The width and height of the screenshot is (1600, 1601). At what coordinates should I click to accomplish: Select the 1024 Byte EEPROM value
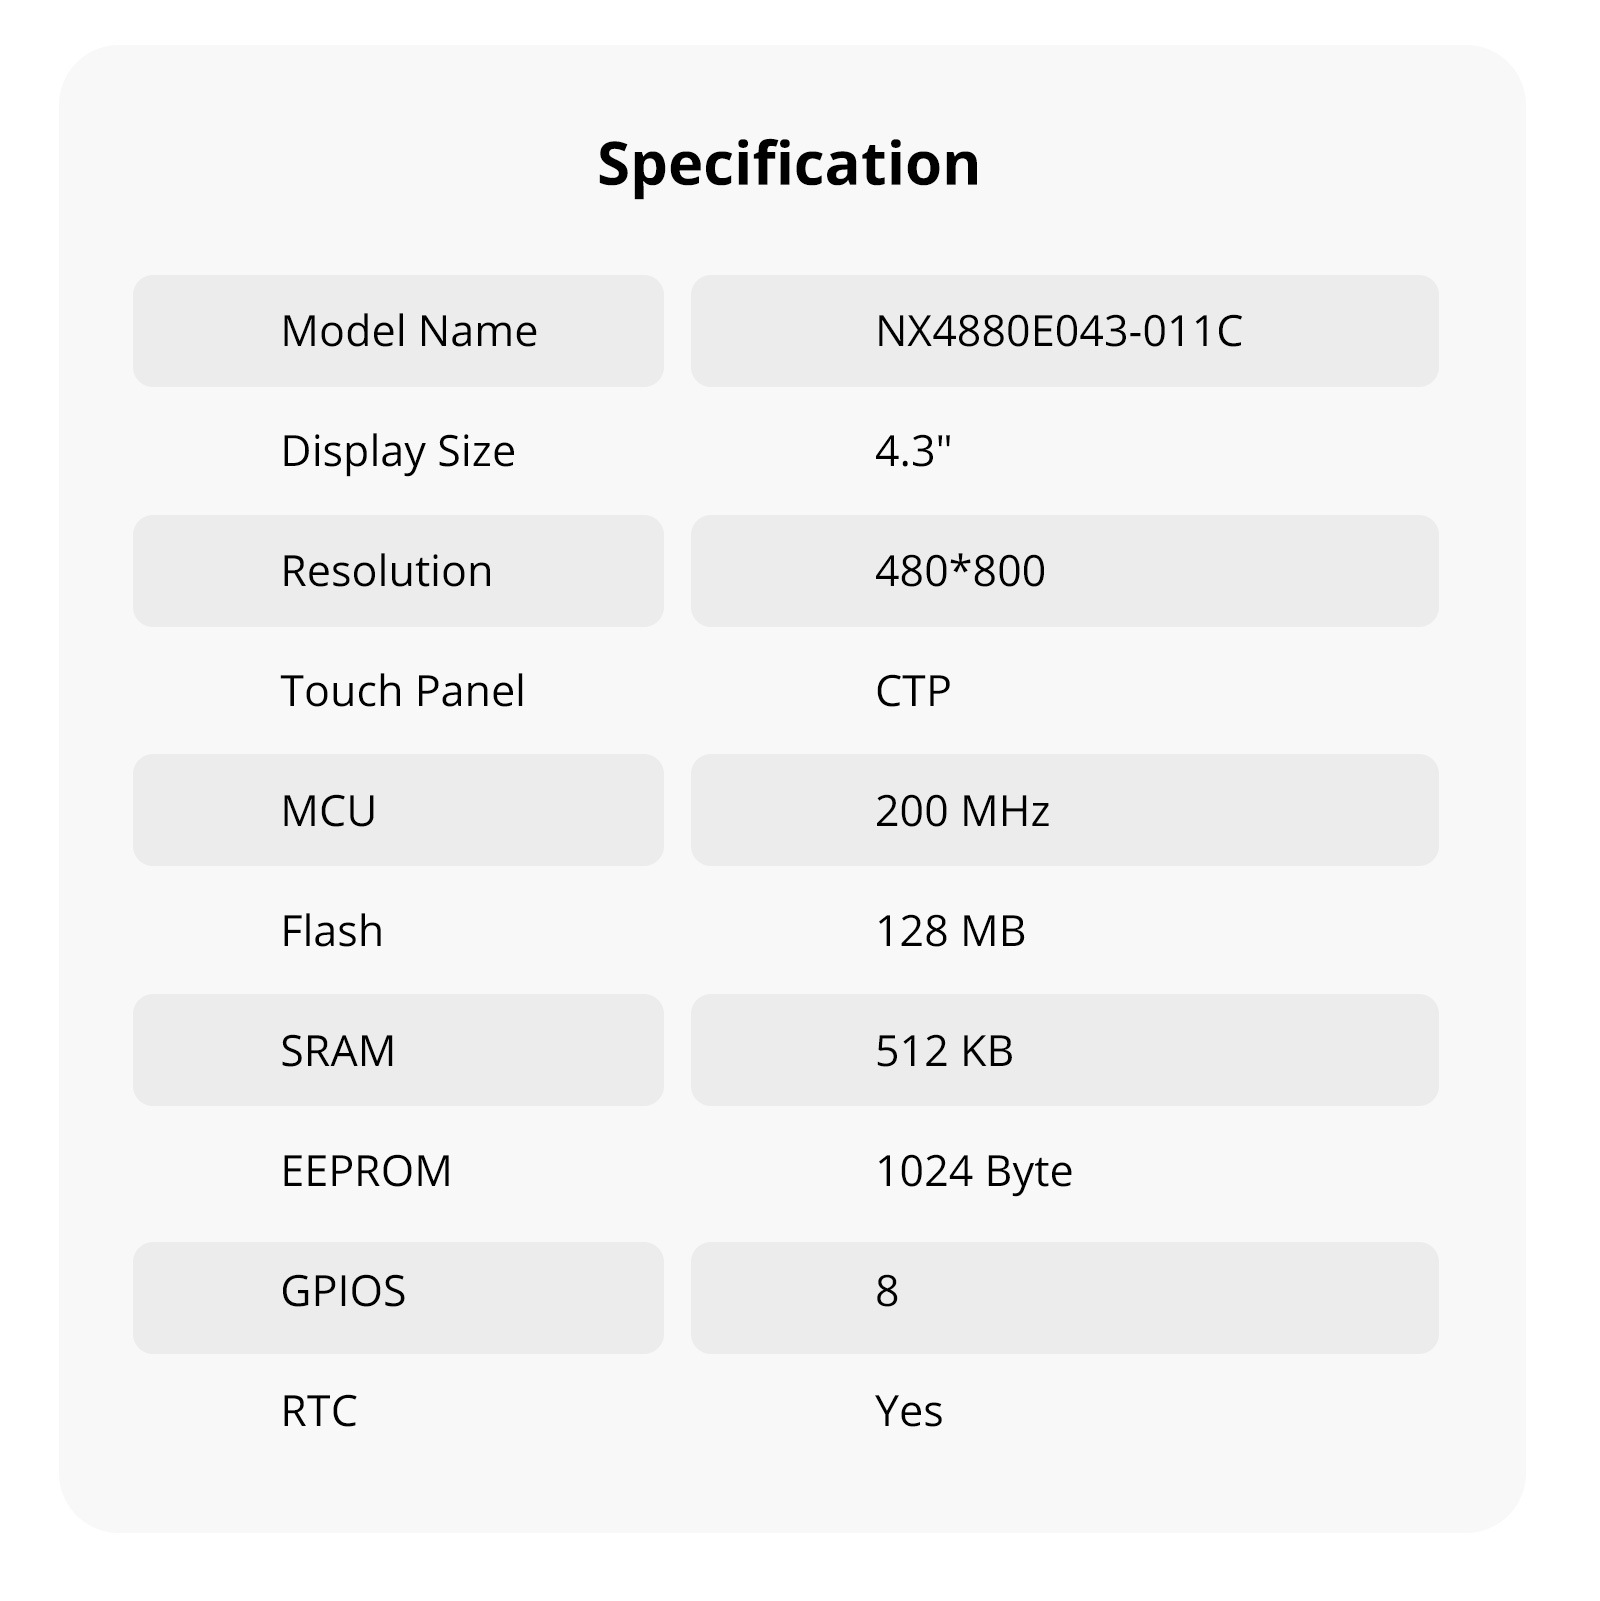[973, 1171]
